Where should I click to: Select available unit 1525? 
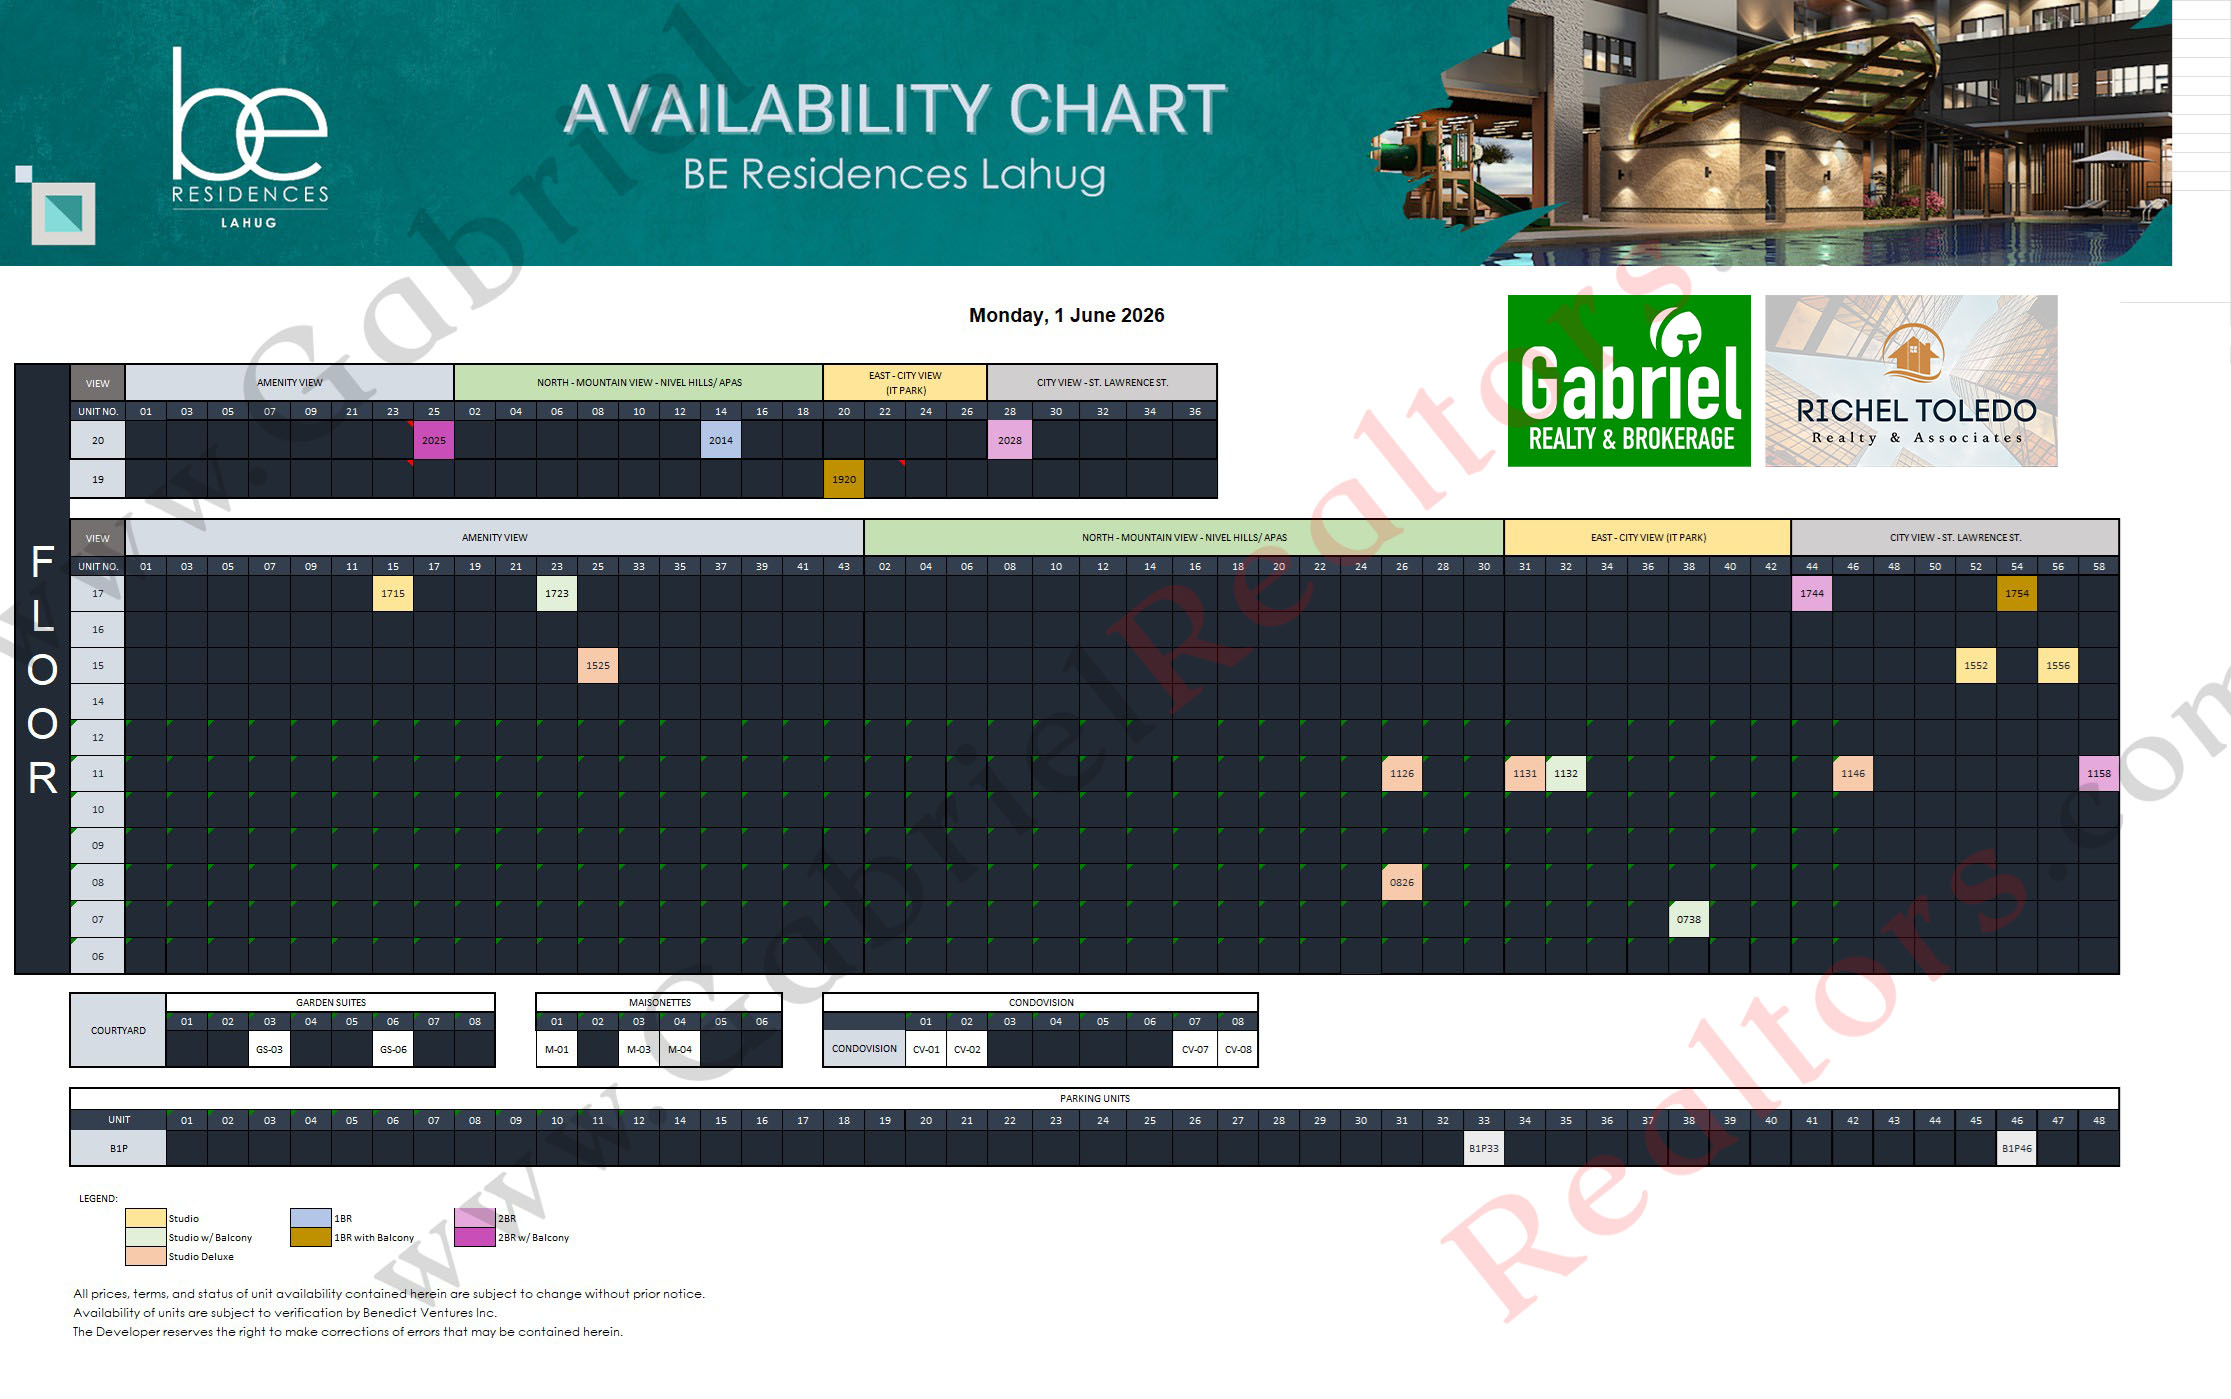click(598, 665)
